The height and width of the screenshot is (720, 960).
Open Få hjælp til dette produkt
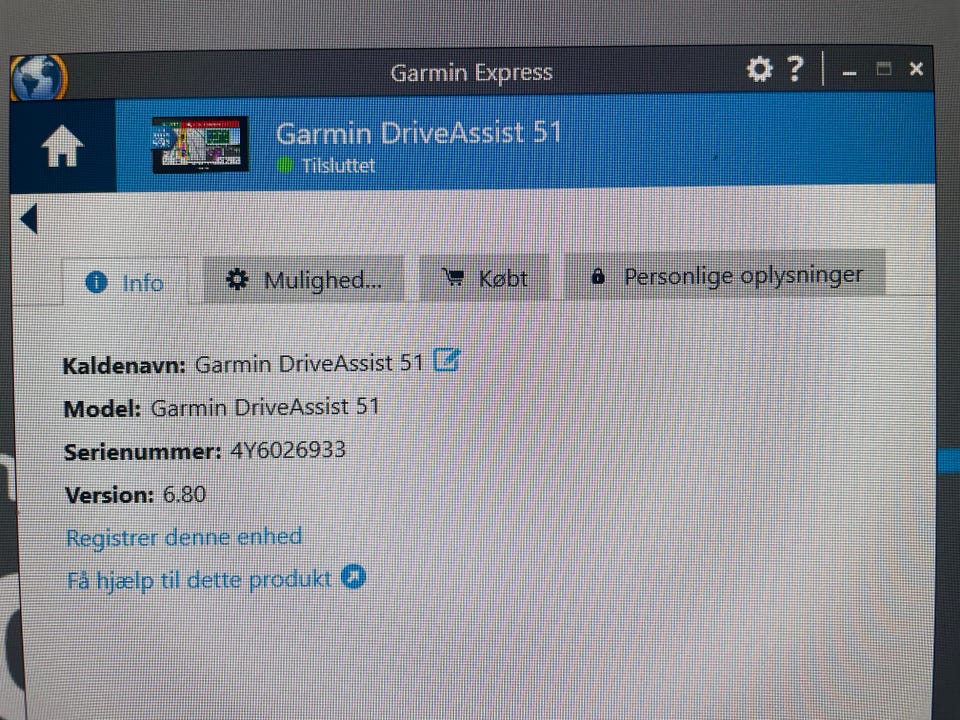(199, 580)
